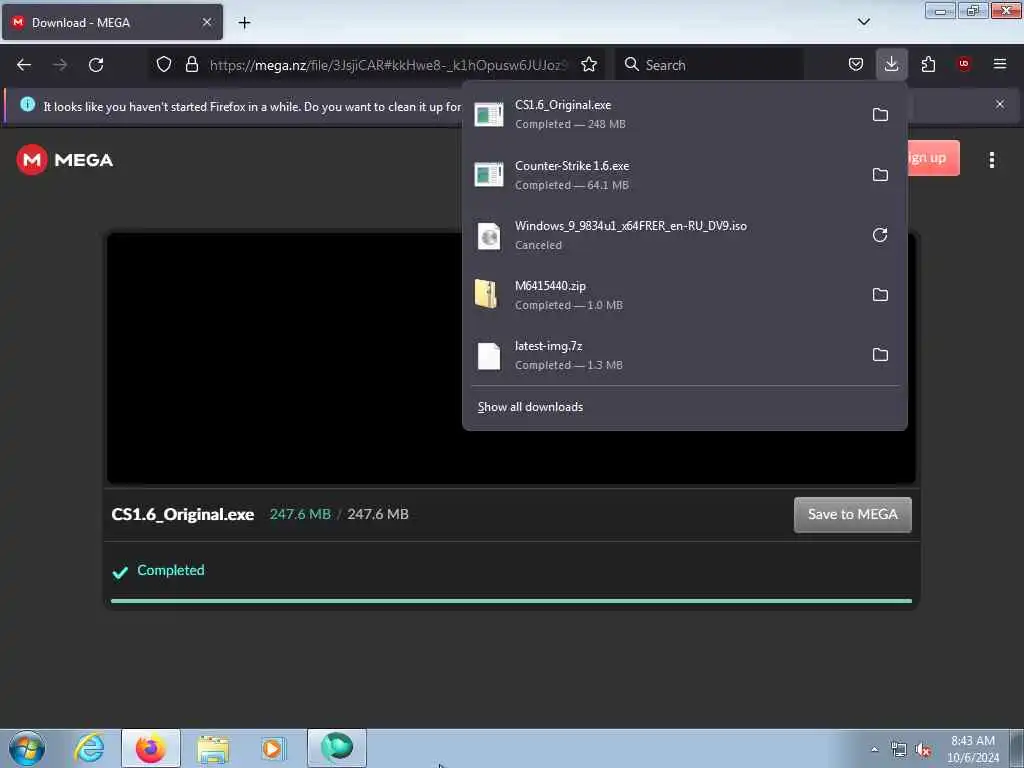This screenshot has width=1024, height=768.
Task: Select the Download - MEGA tab
Action: coord(112,22)
